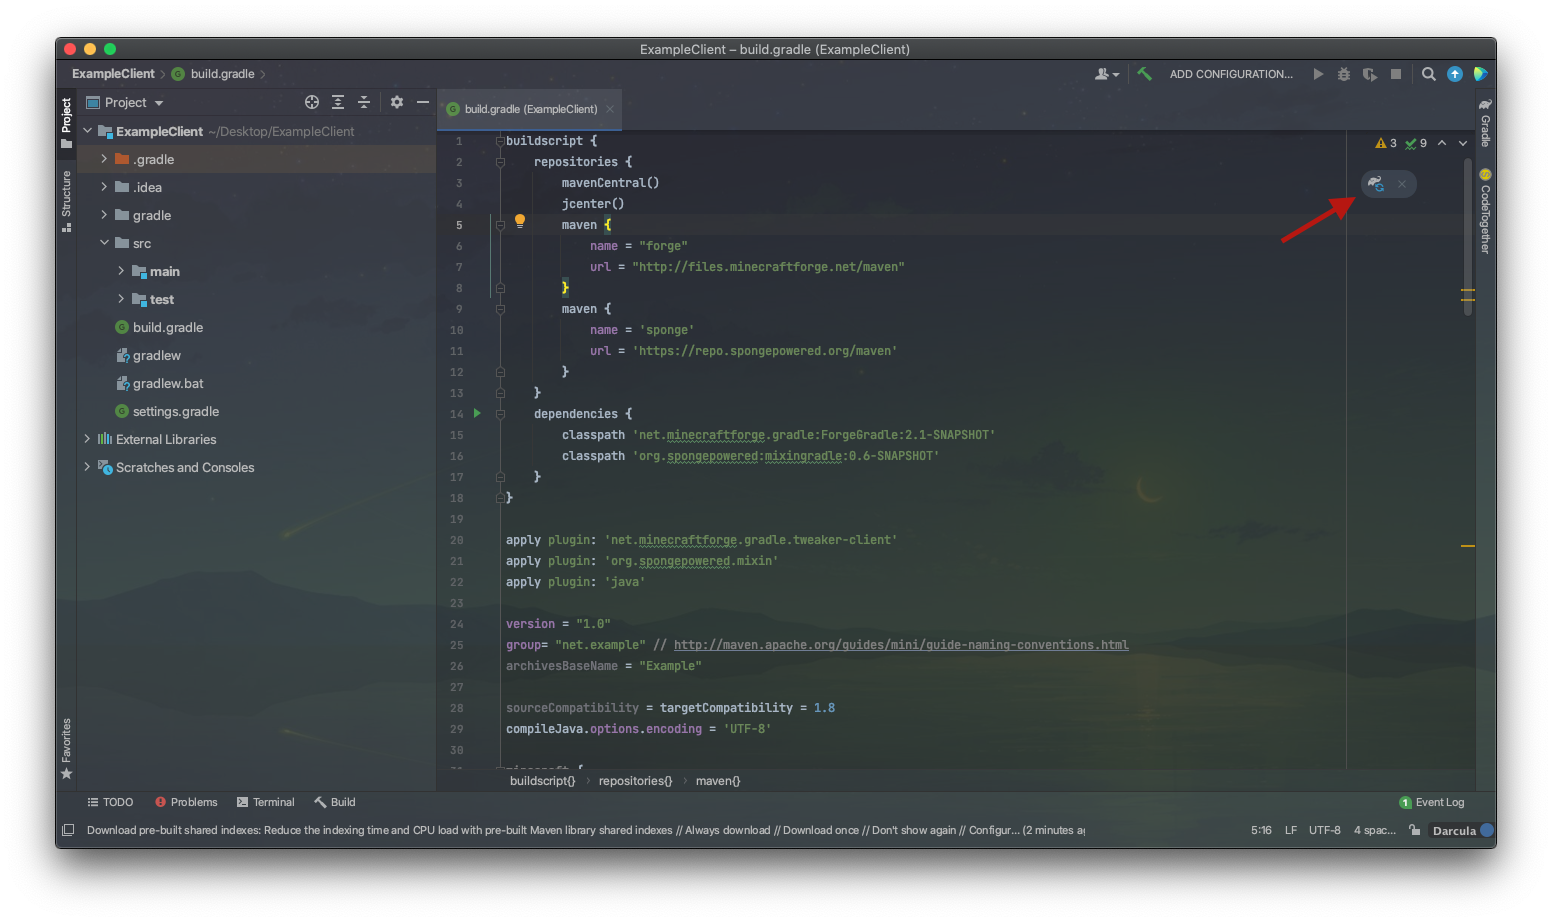The height and width of the screenshot is (922, 1552).
Task: Start debugging with the bug icon
Action: [x=1344, y=74]
